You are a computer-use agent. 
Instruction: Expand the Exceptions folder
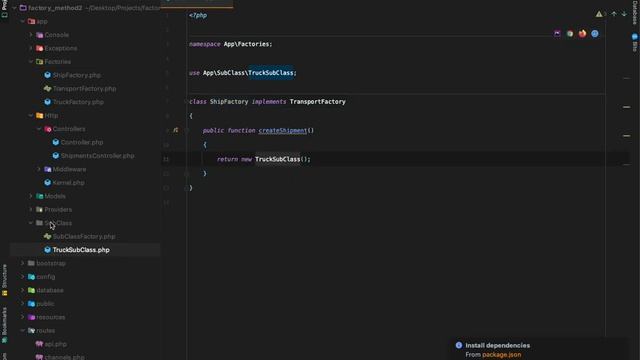31,48
